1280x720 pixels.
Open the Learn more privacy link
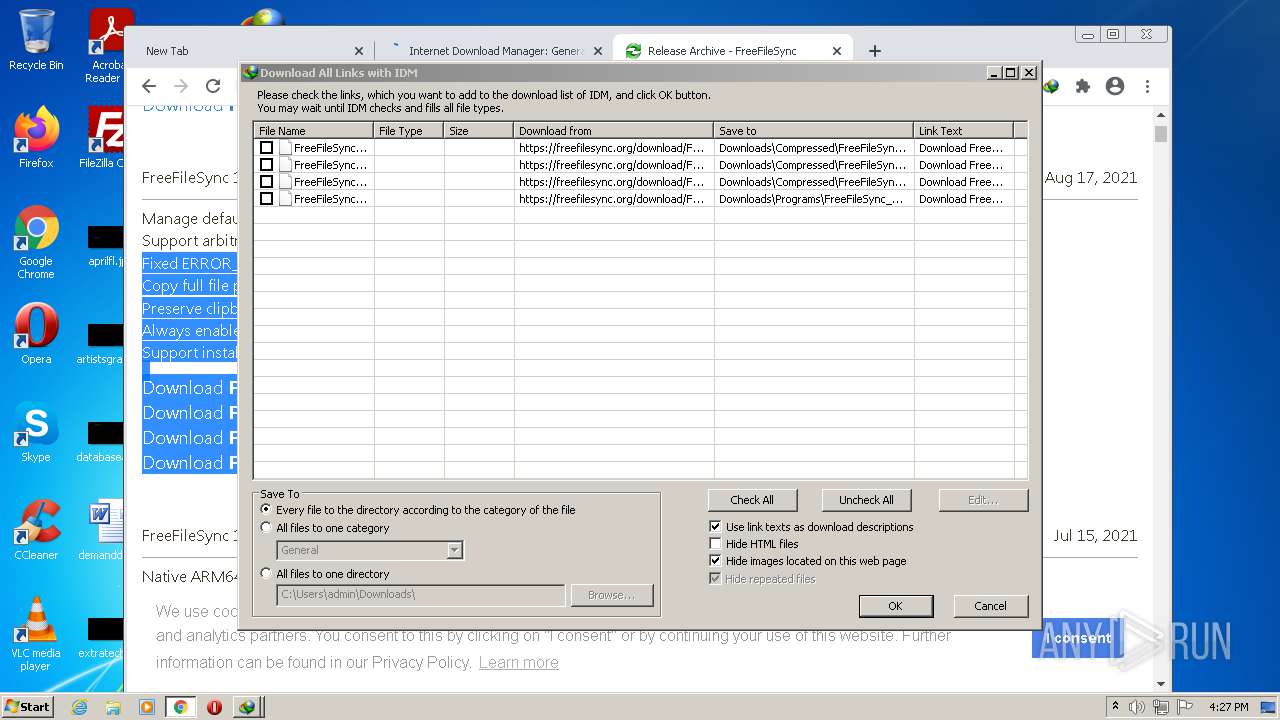coord(518,662)
